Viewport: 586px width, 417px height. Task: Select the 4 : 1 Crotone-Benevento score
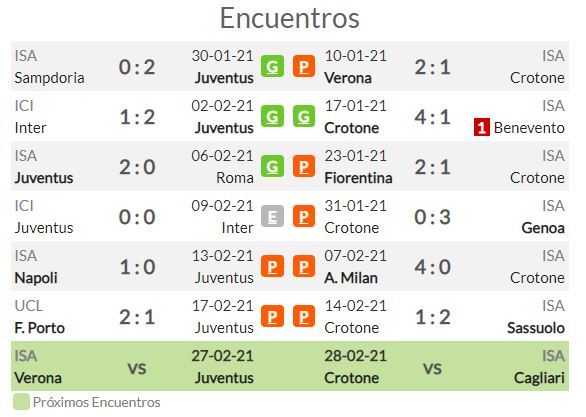click(432, 117)
